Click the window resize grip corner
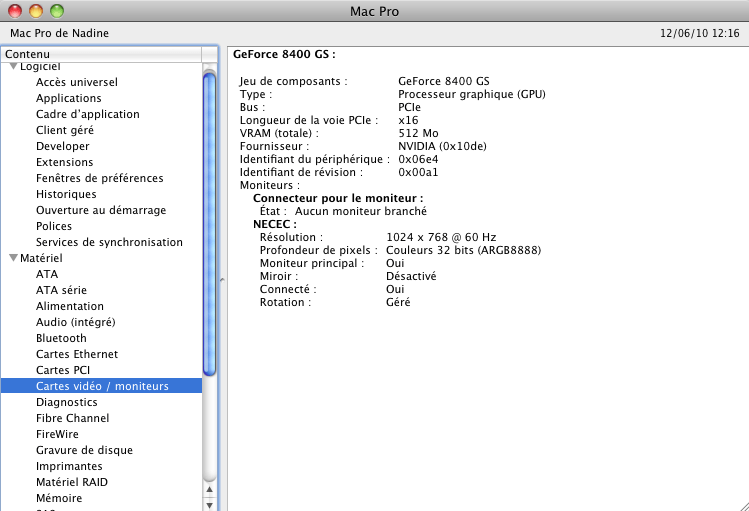Viewport: 749px width, 511px height. tap(743, 506)
